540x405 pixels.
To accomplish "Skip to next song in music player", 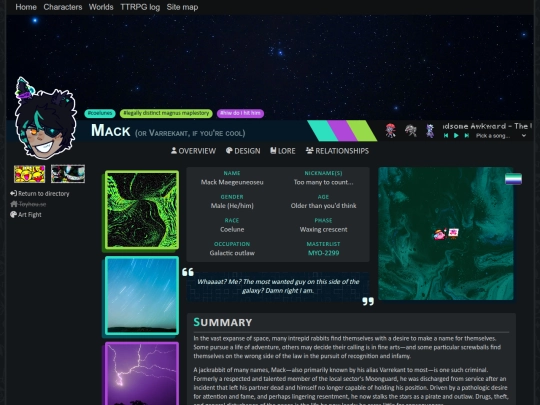I will click(x=467, y=136).
